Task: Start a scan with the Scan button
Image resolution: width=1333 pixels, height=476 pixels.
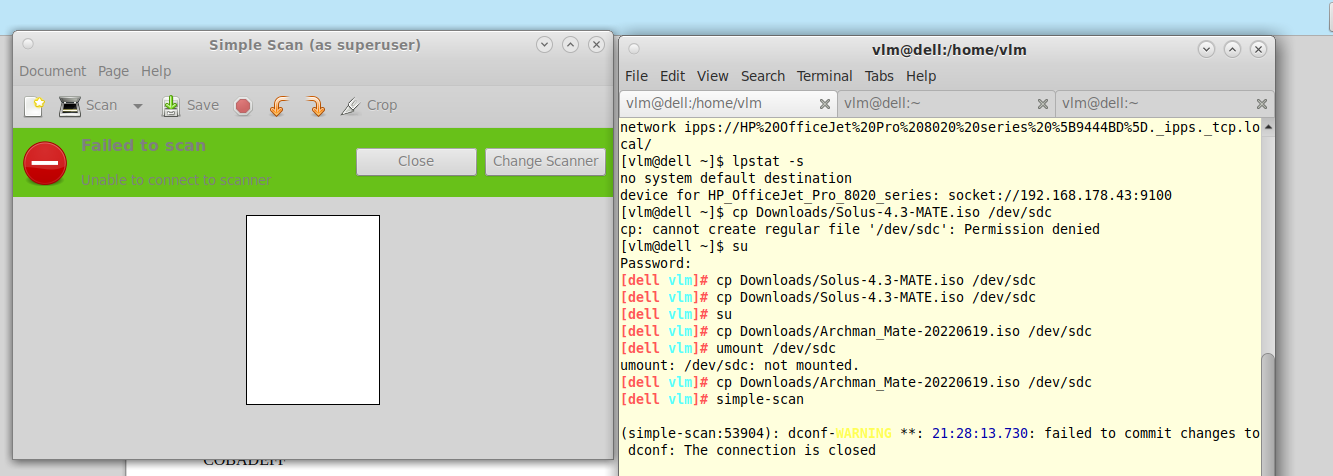Action: (88, 105)
